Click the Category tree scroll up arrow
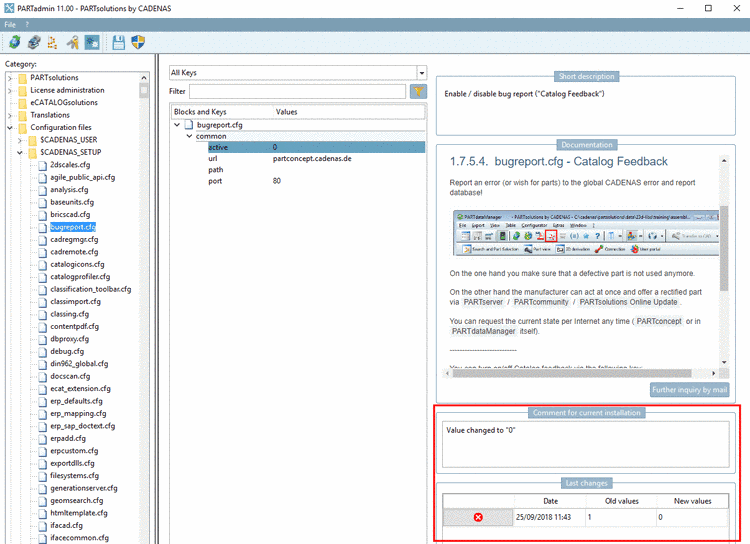 pos(144,78)
